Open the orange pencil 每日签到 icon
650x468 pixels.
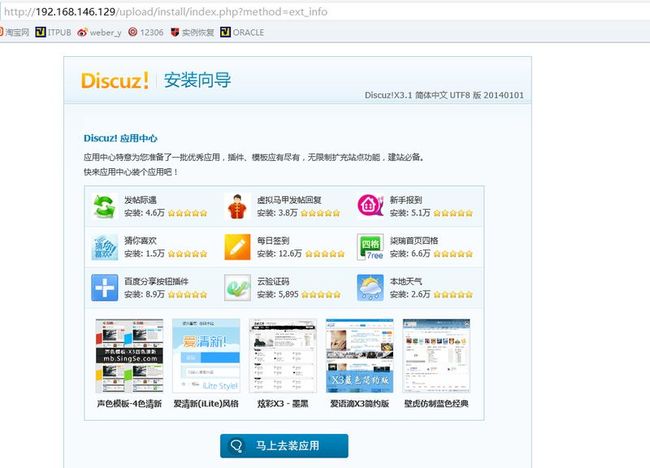click(237, 247)
